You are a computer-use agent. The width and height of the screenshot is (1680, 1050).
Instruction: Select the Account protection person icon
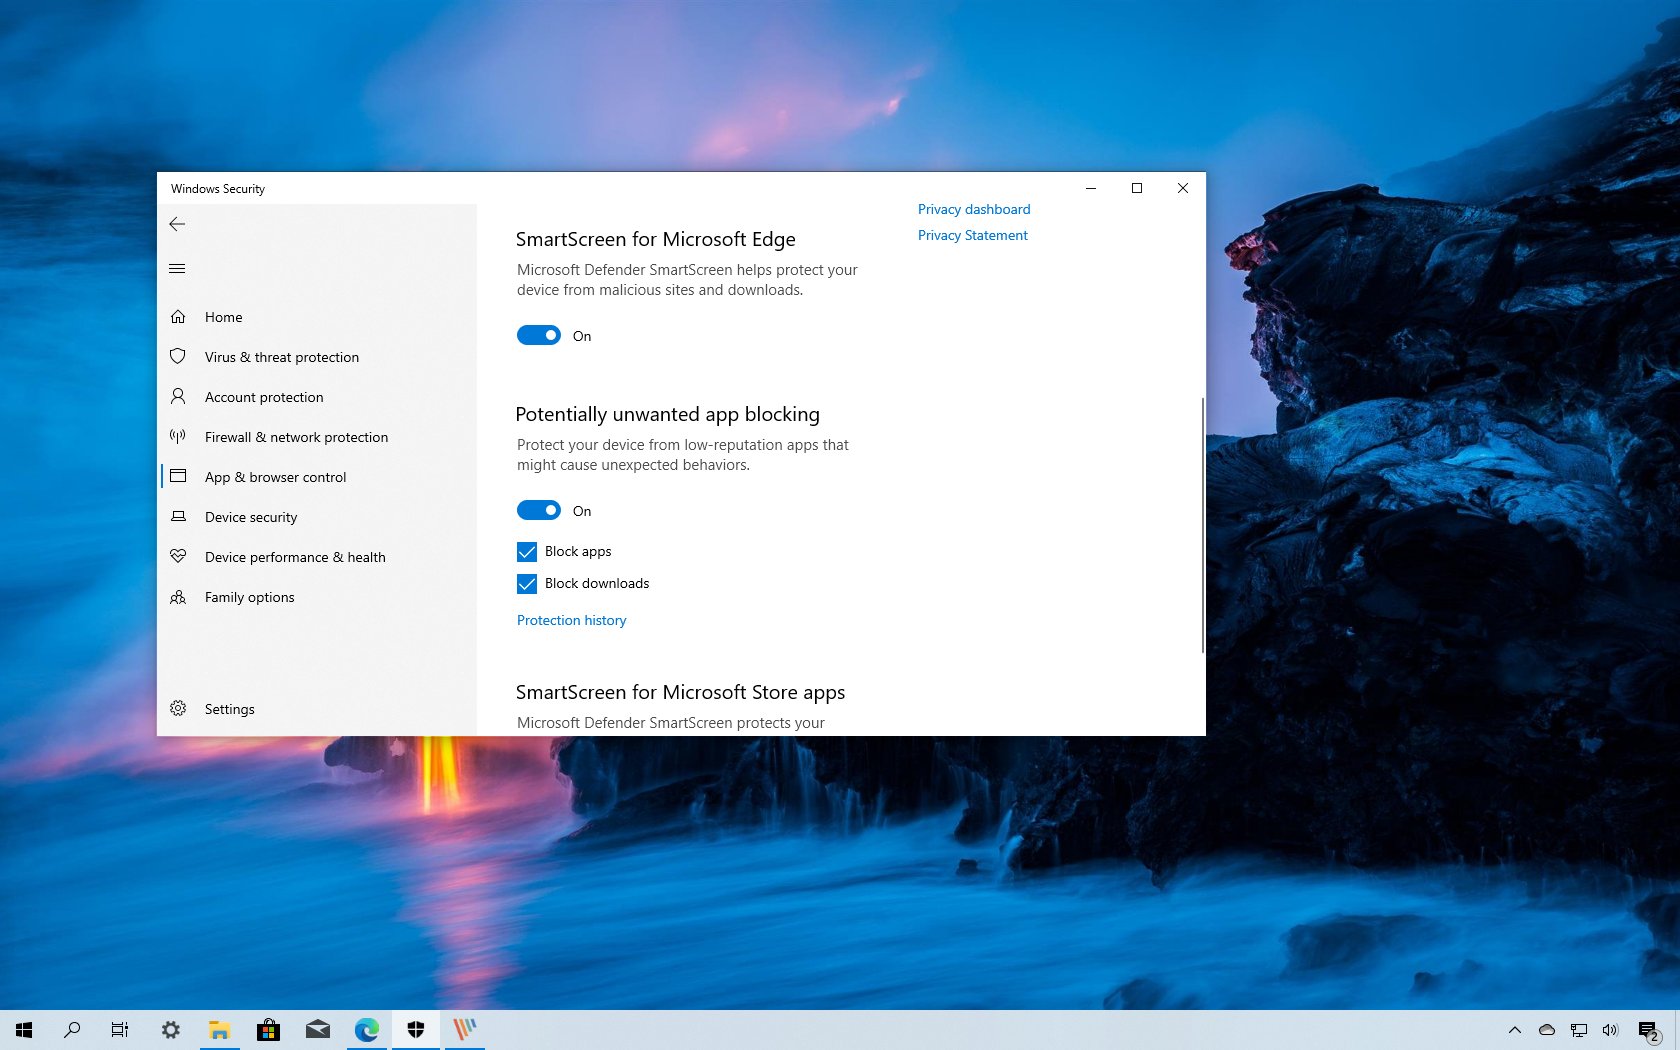click(x=178, y=397)
